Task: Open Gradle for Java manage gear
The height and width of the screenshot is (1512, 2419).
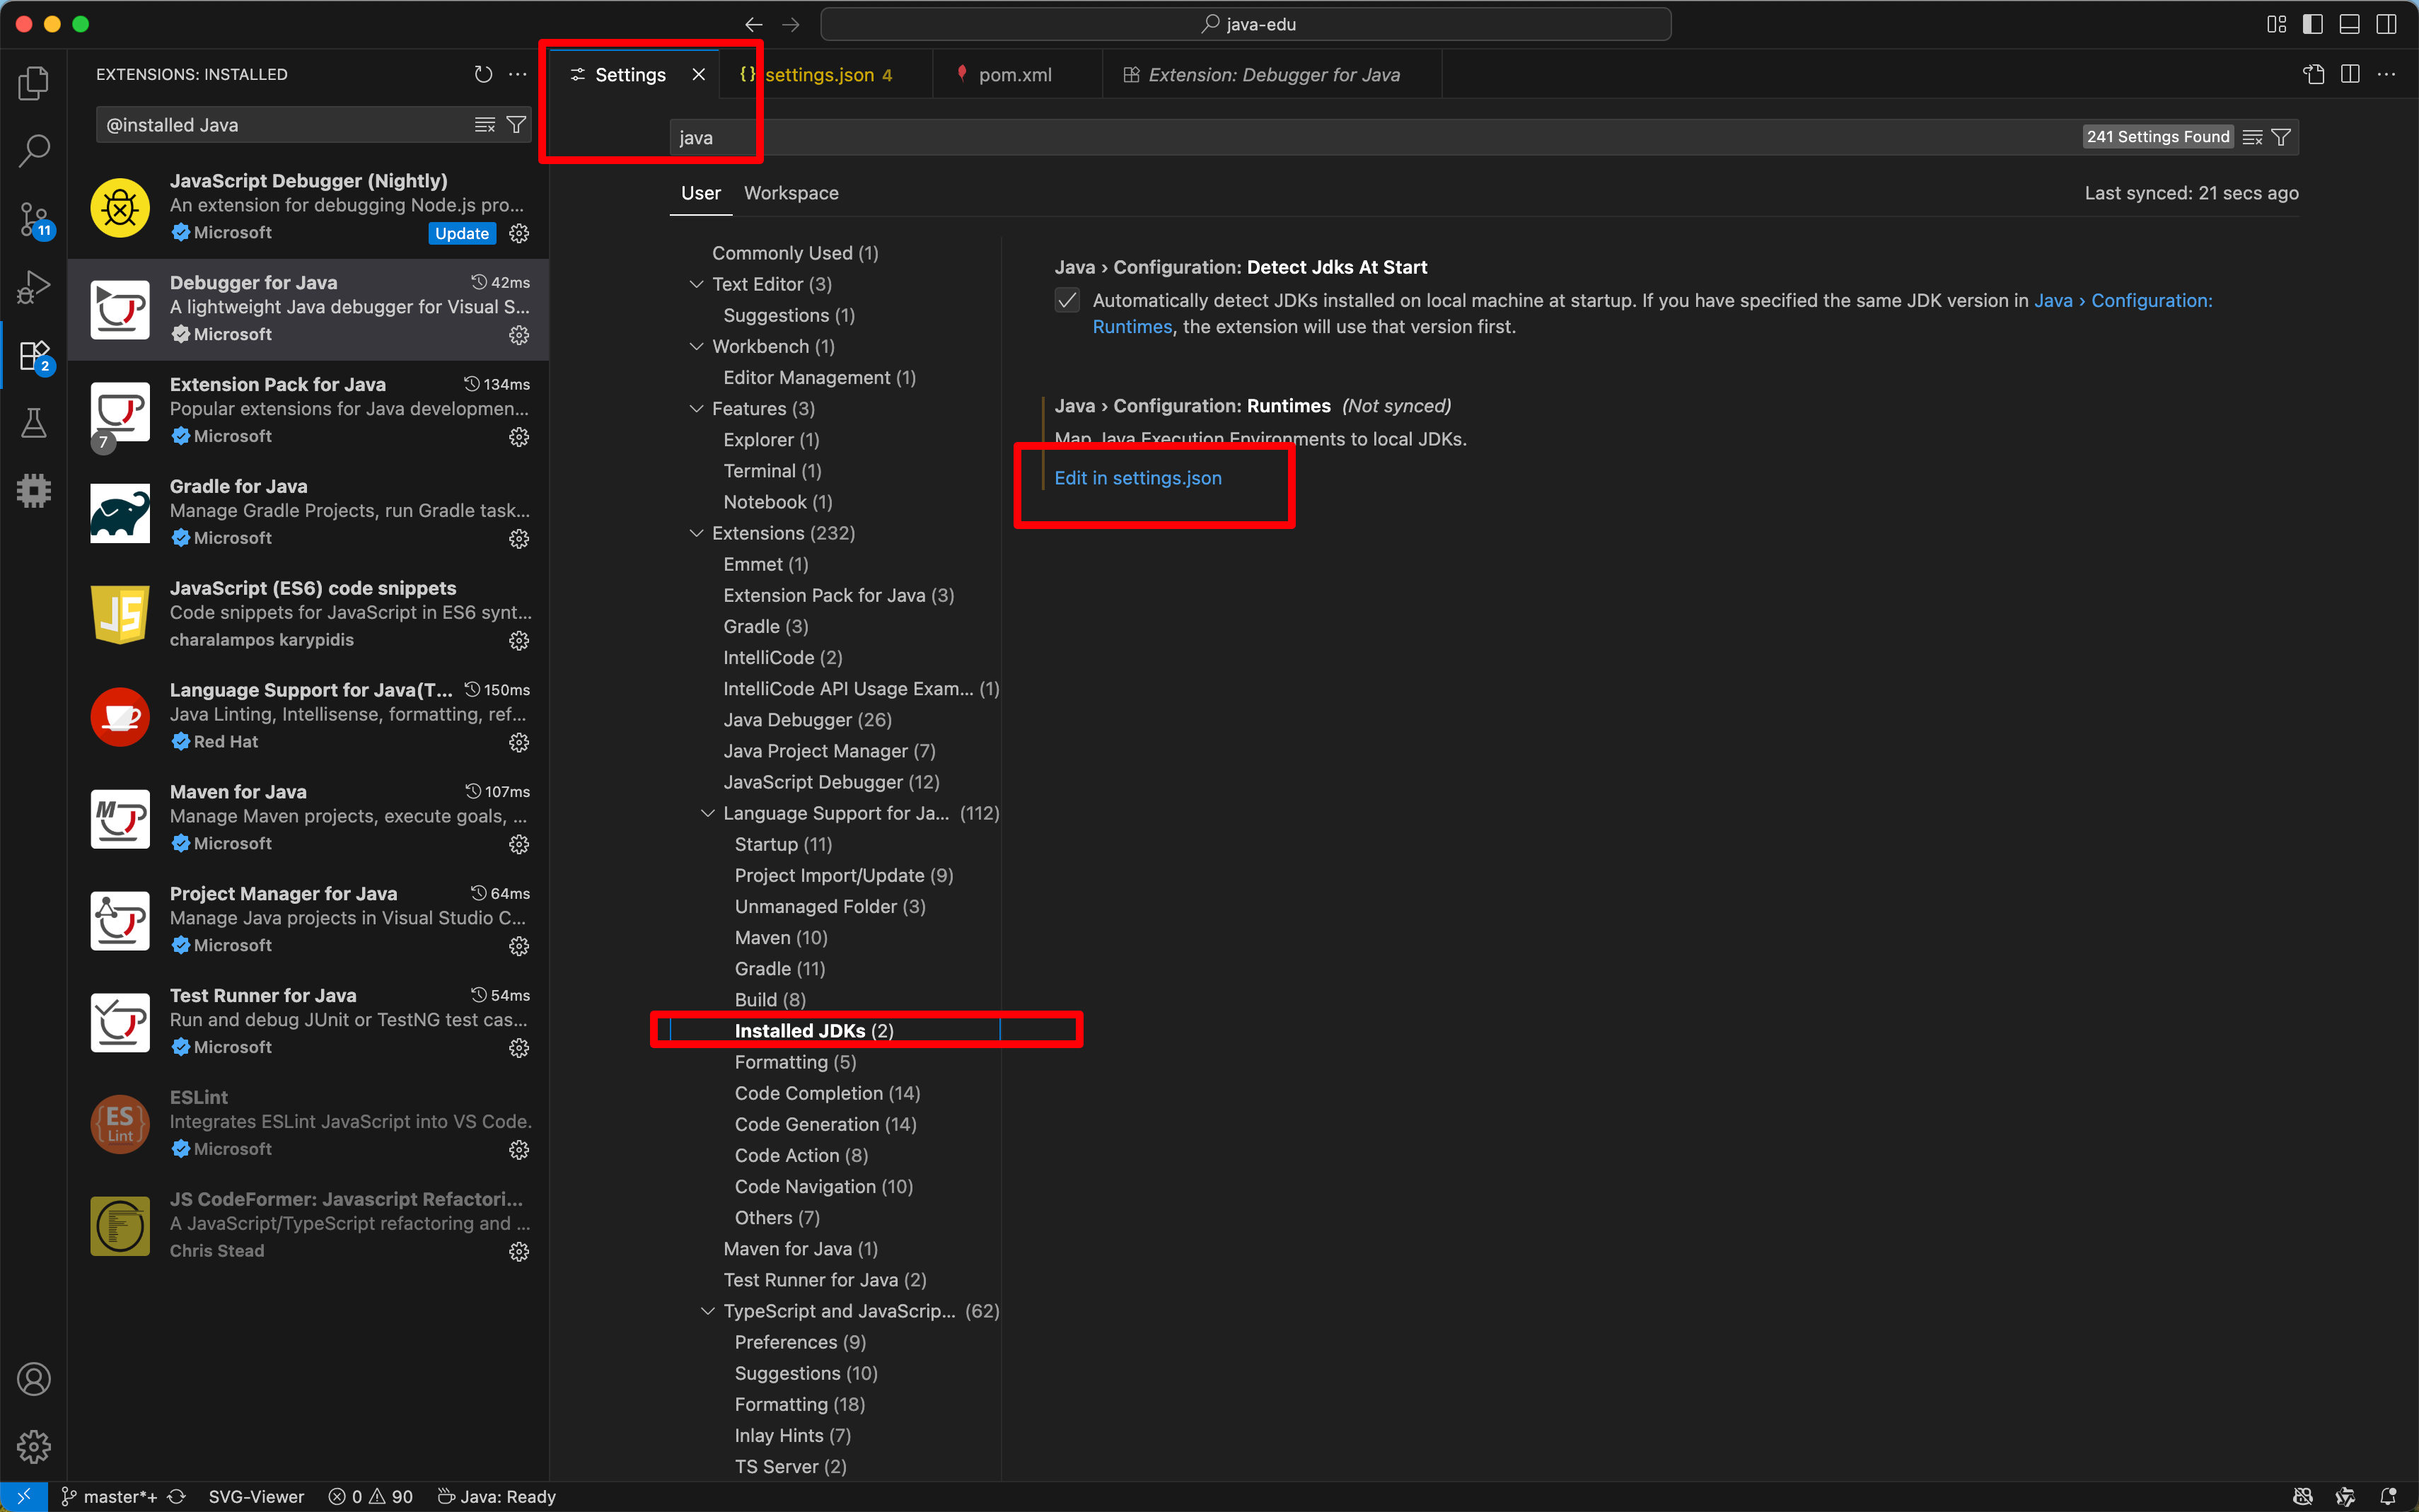Action: point(519,539)
